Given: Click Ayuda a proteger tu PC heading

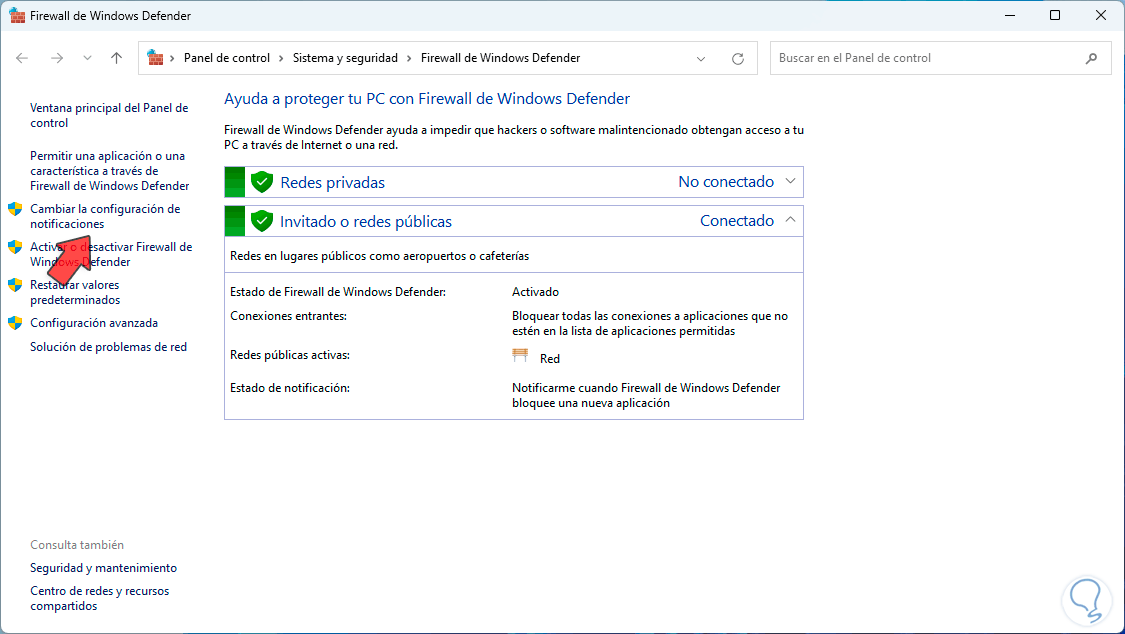Looking at the screenshot, I should [x=427, y=99].
